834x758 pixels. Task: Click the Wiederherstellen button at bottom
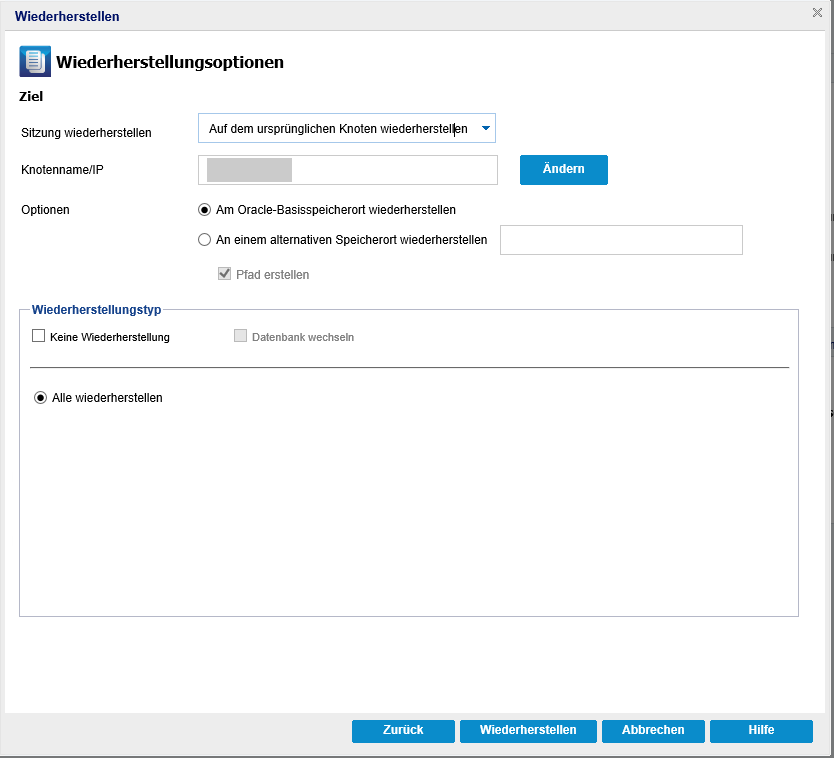(528, 731)
